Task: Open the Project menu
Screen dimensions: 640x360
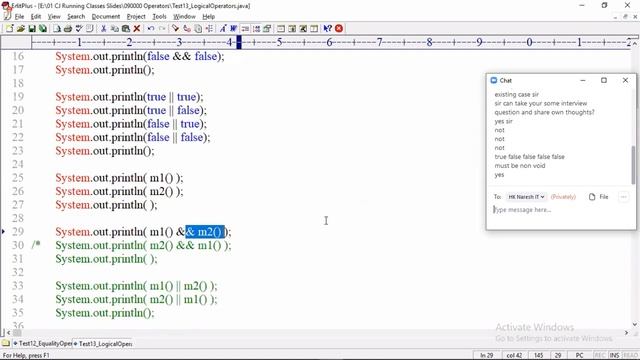Action: (136, 17)
